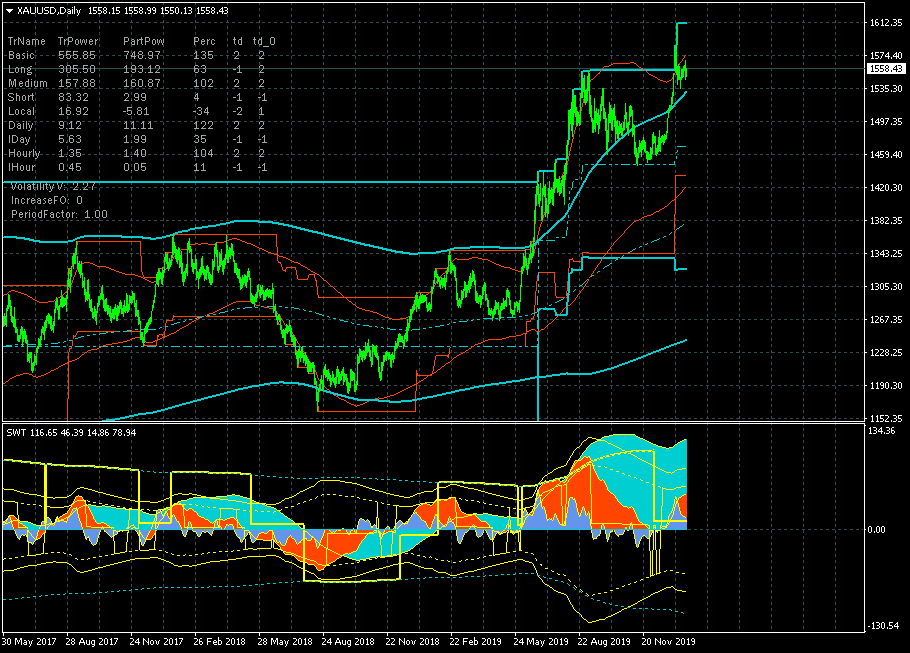
Task: Click the TrName column header
Action: point(24,41)
